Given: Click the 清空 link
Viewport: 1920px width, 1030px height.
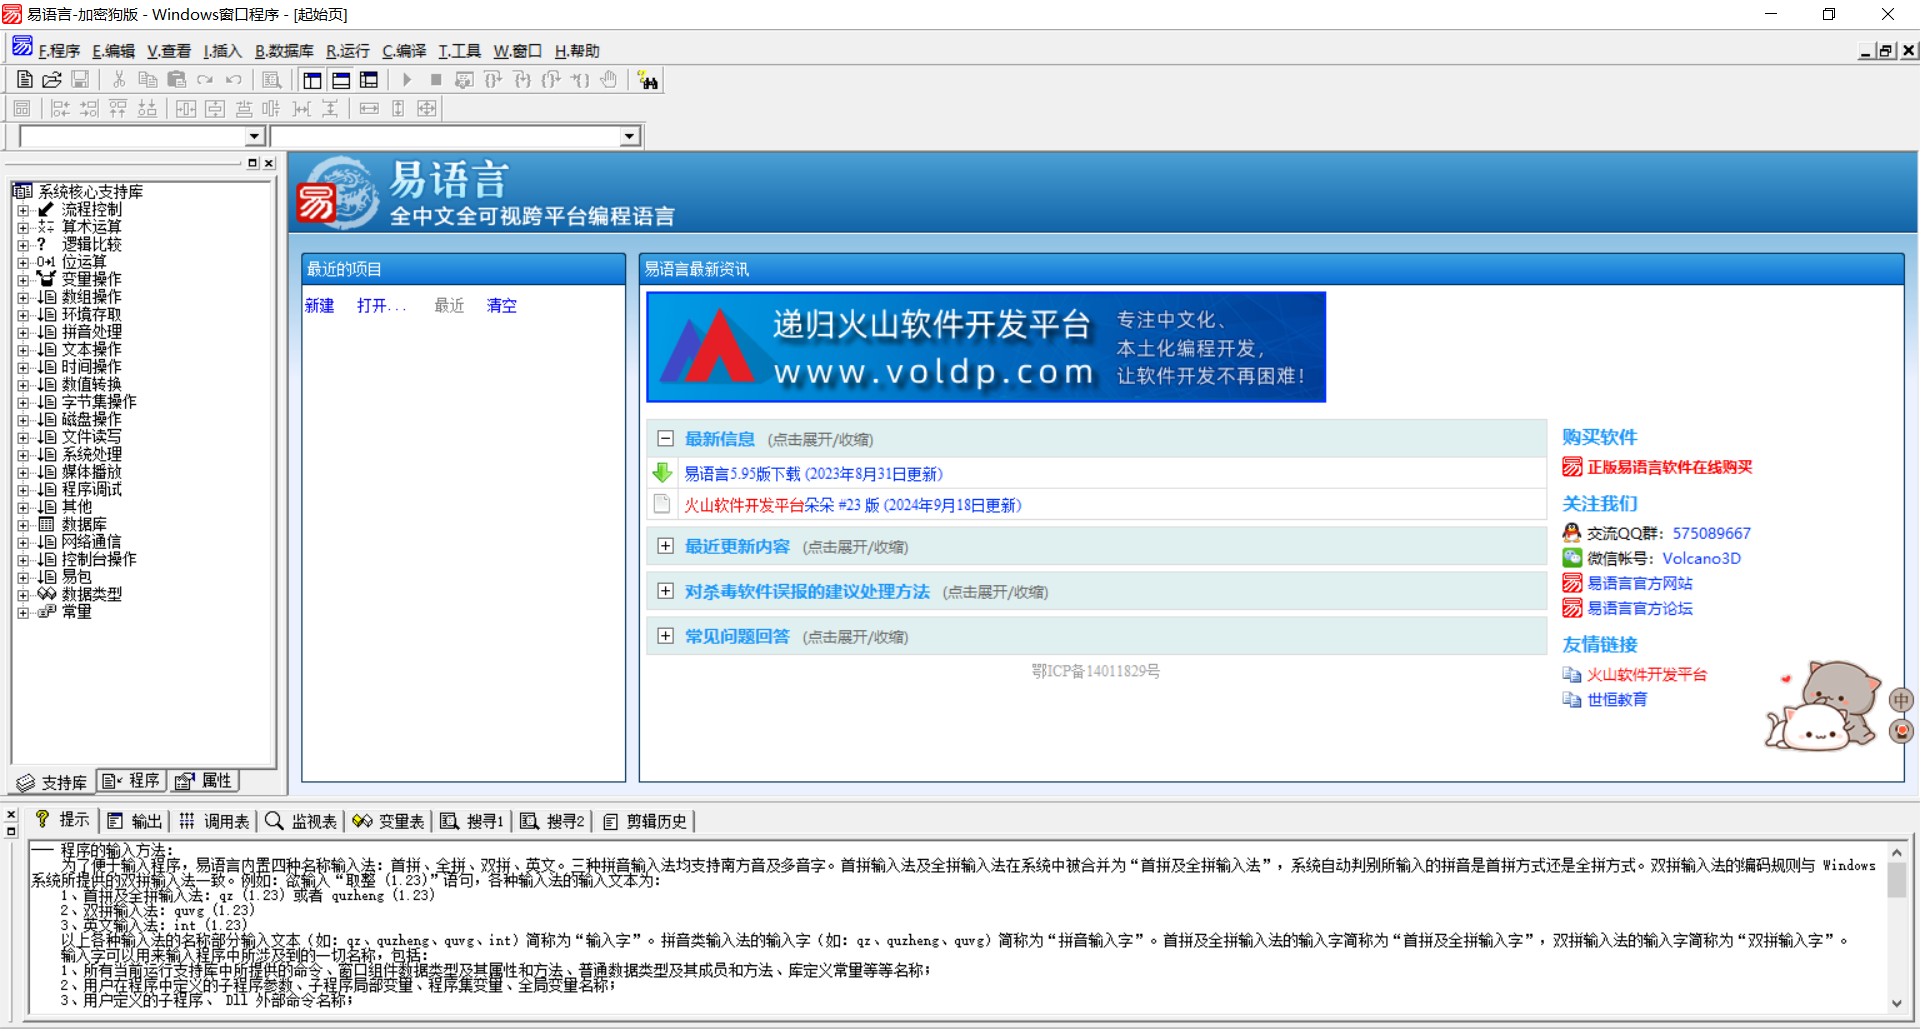Looking at the screenshot, I should coord(501,305).
